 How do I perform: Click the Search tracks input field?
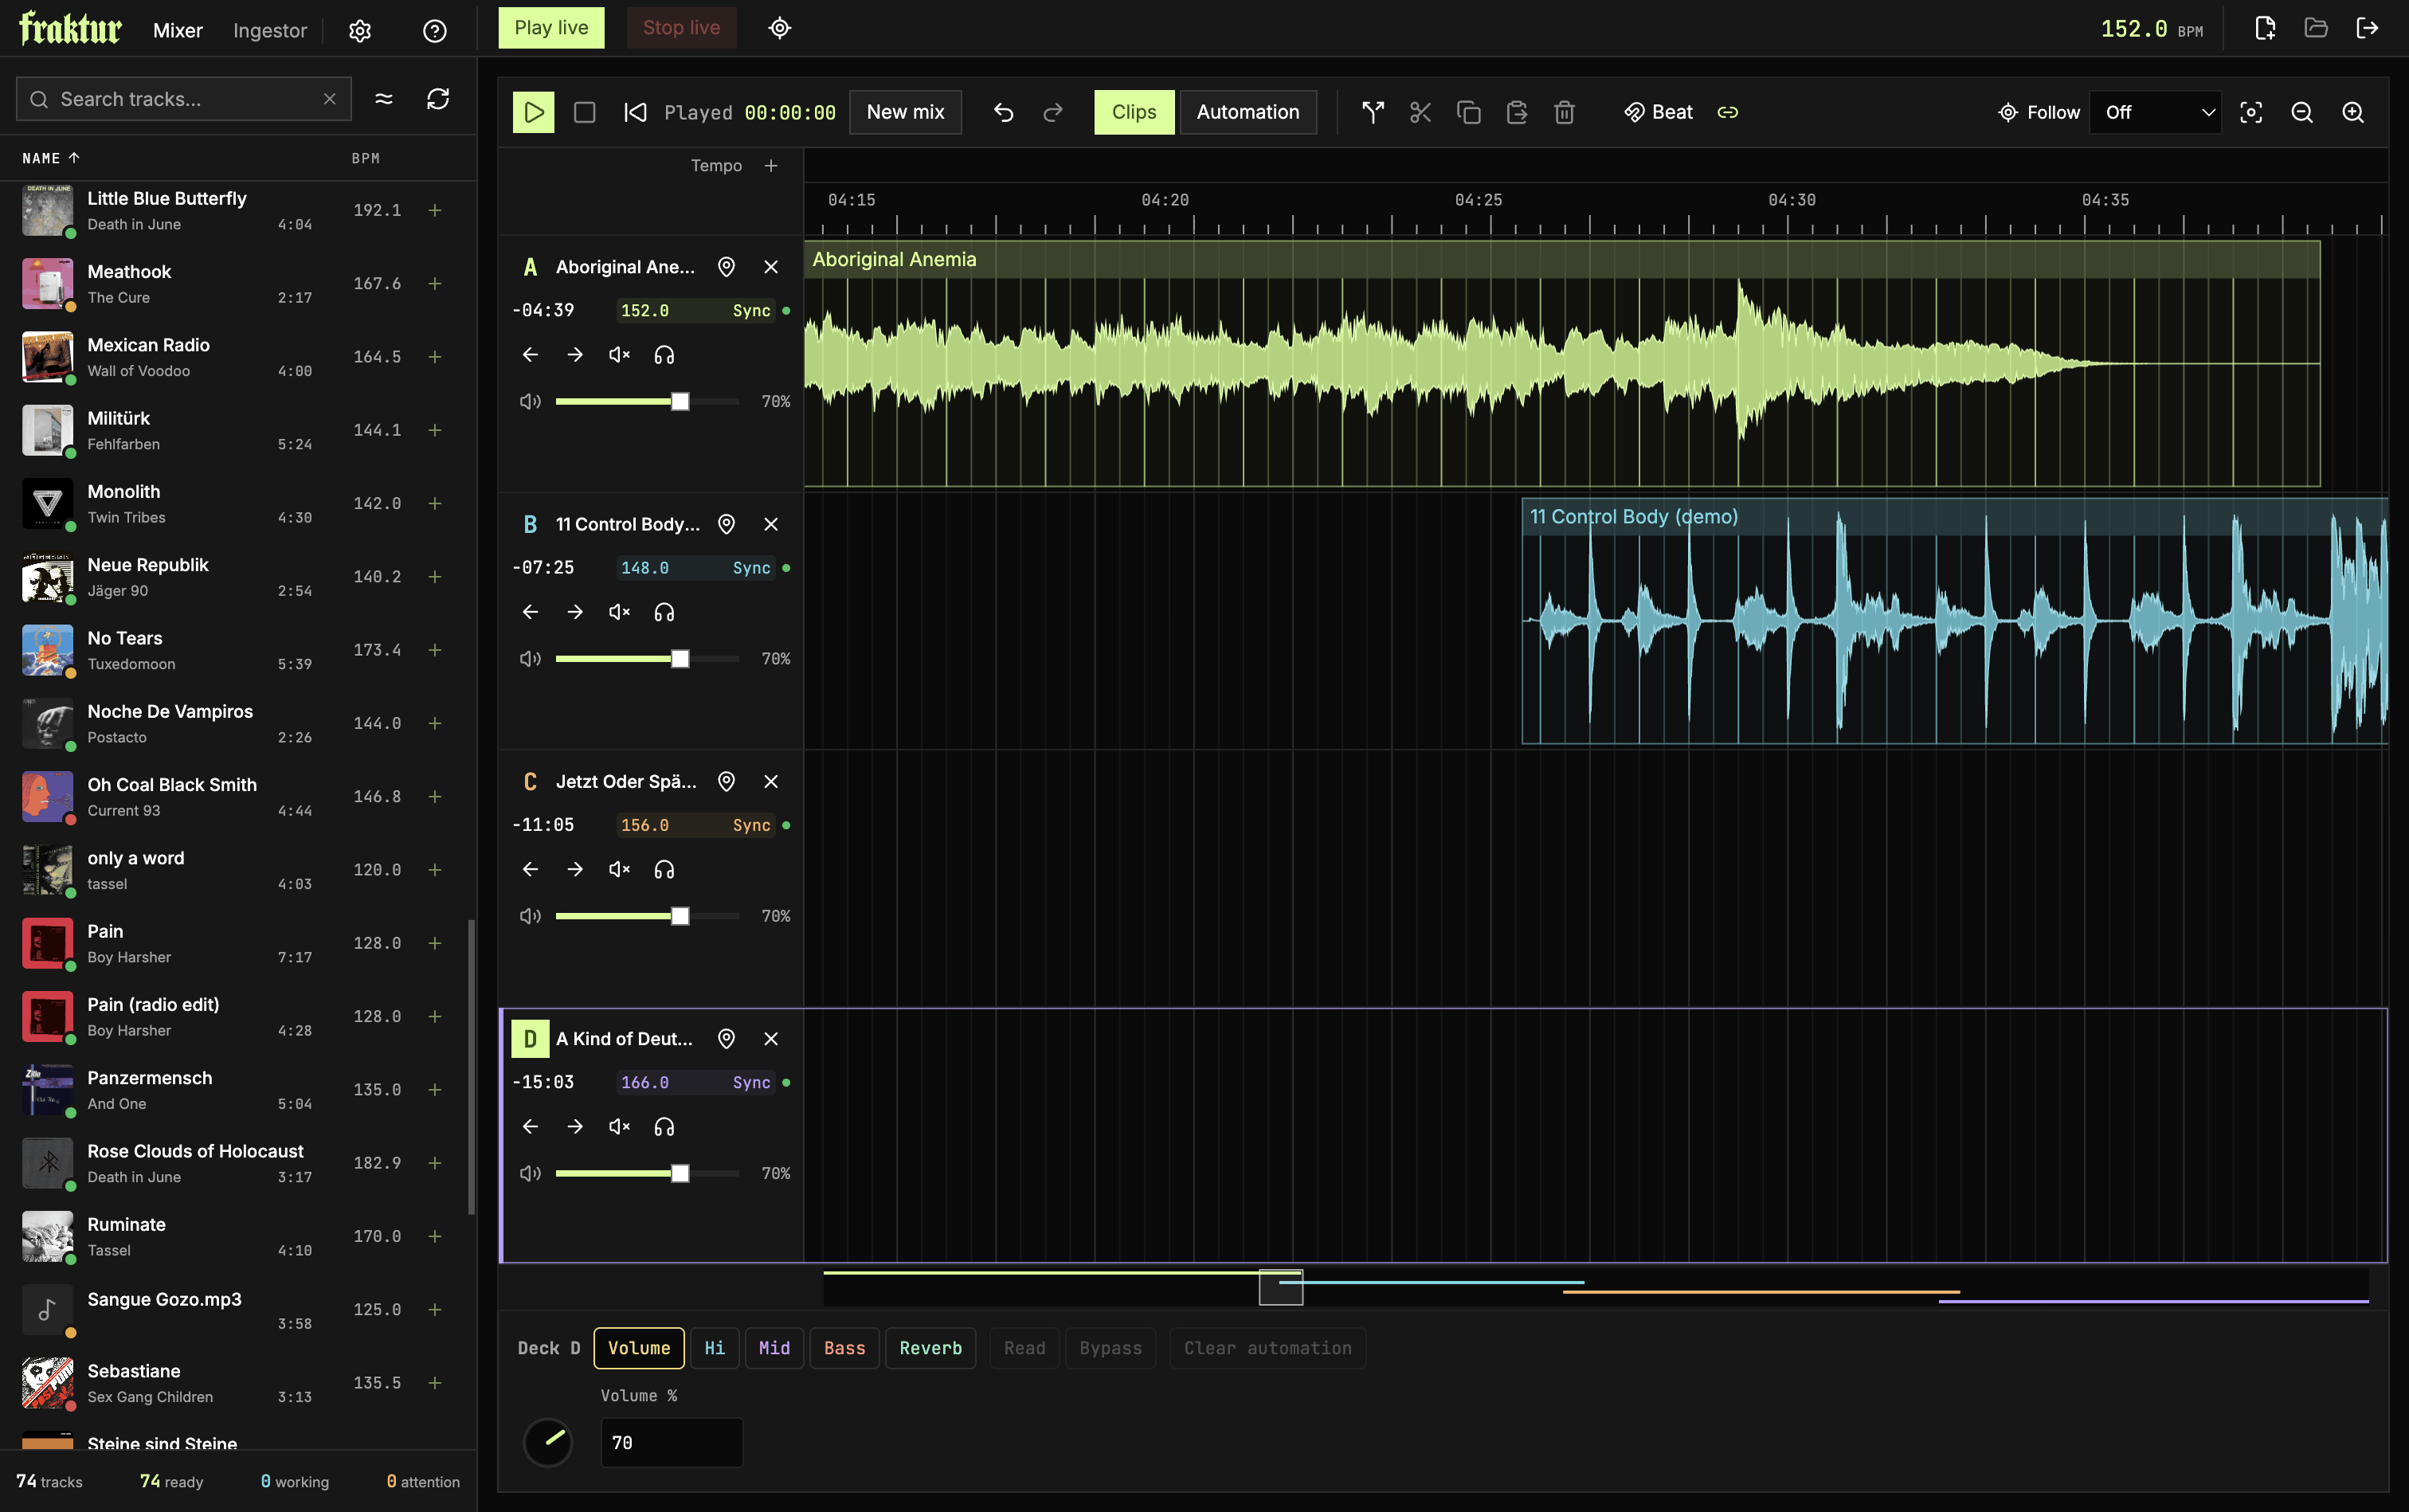click(x=184, y=99)
